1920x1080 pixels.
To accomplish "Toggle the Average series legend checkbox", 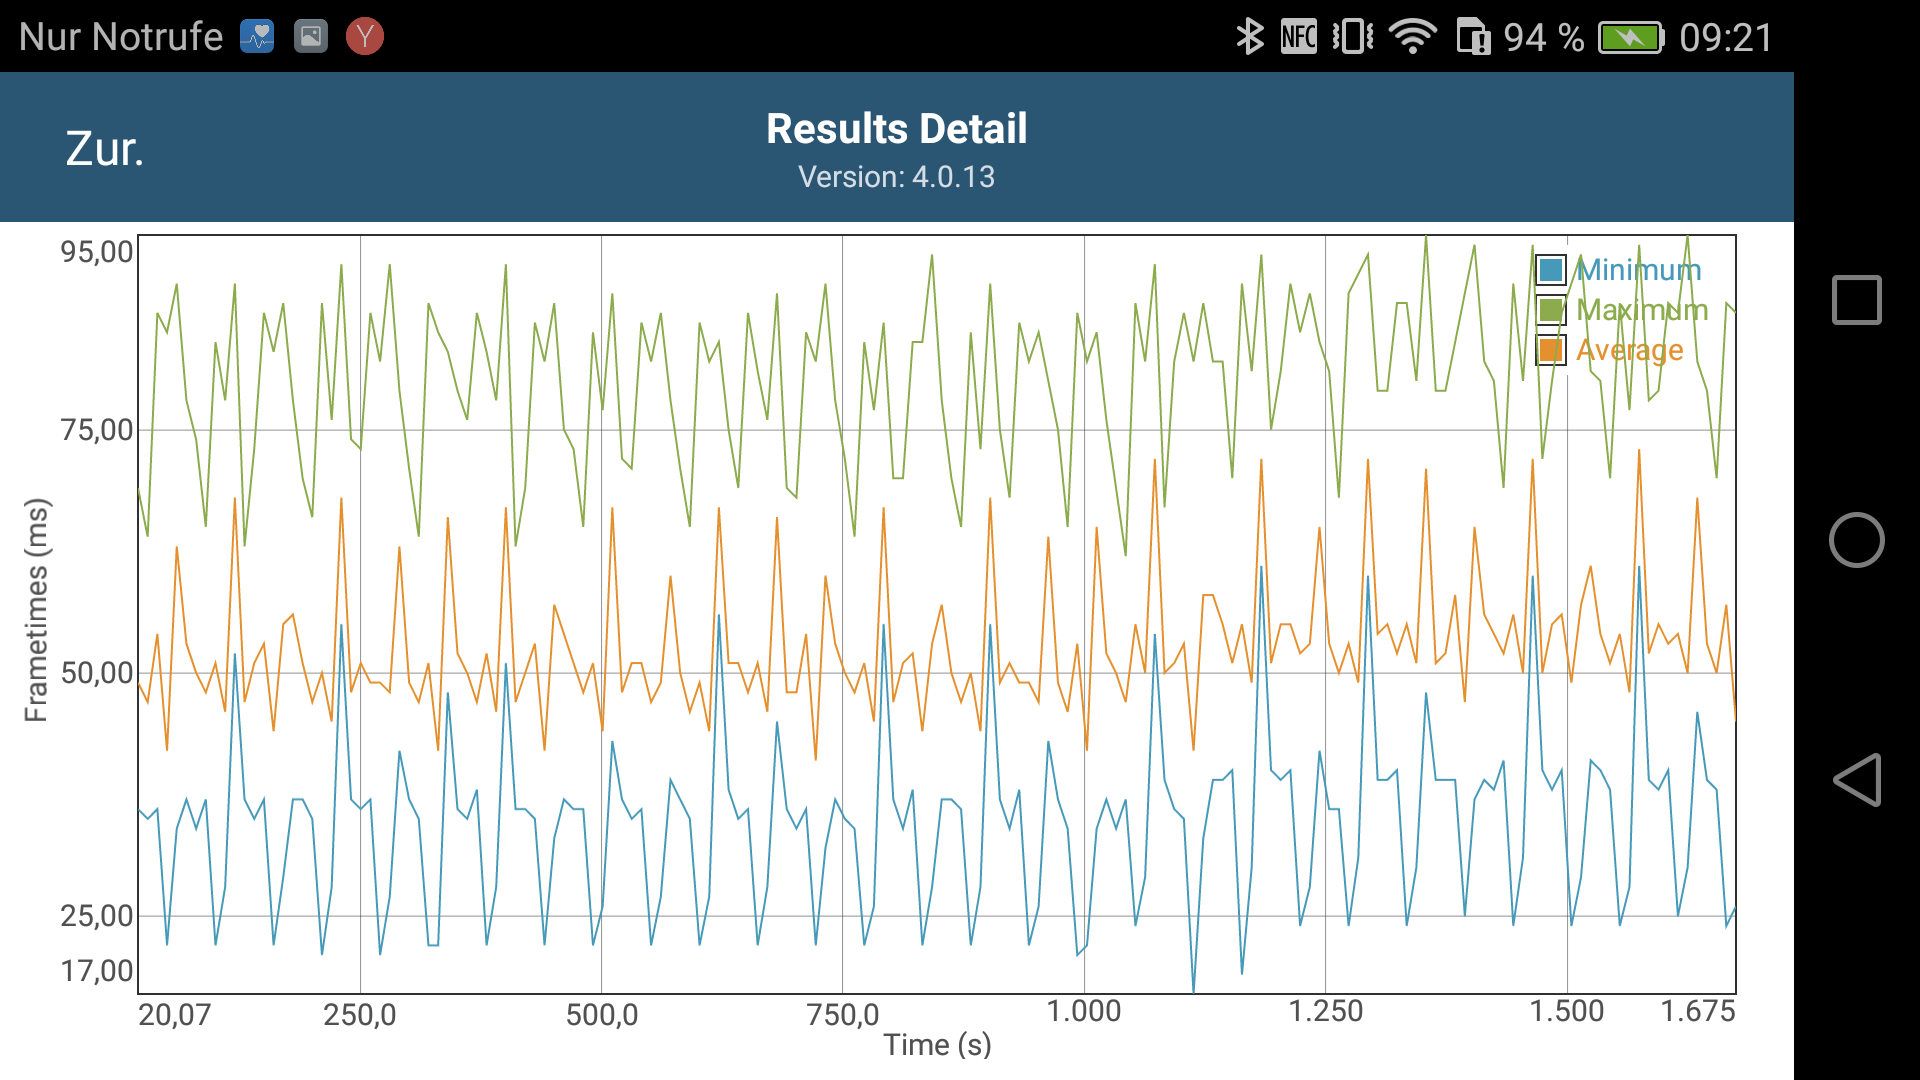I will tap(1551, 350).
